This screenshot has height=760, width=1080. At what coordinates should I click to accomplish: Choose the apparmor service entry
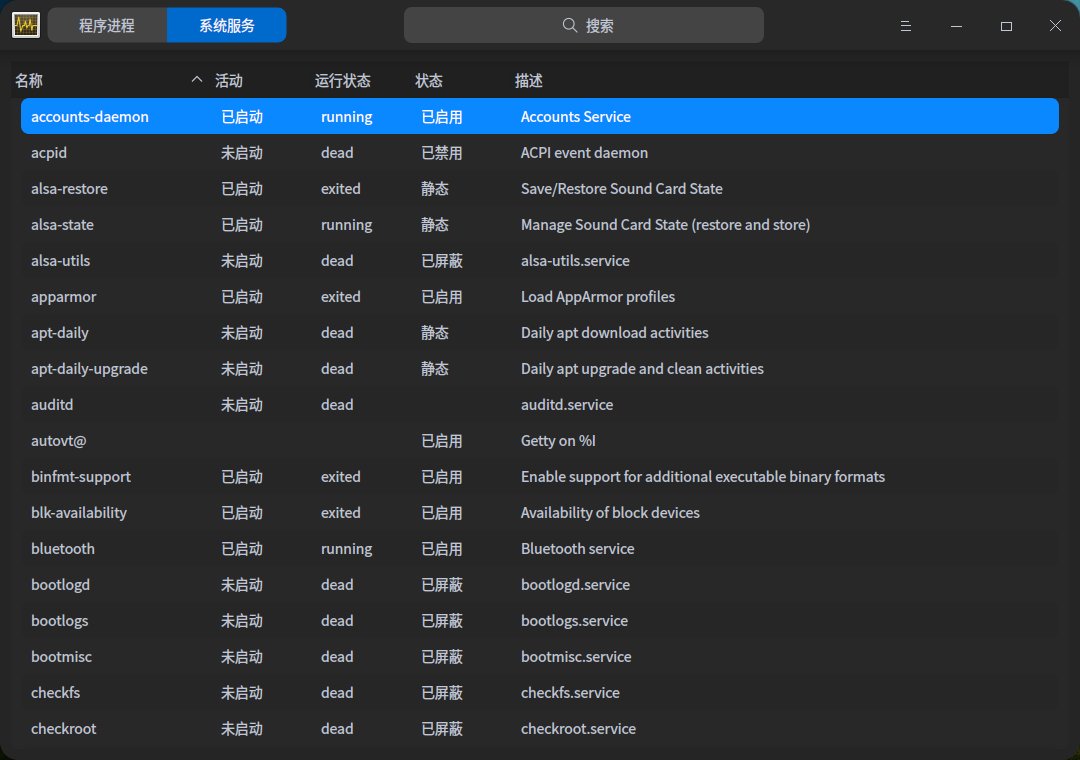point(64,297)
